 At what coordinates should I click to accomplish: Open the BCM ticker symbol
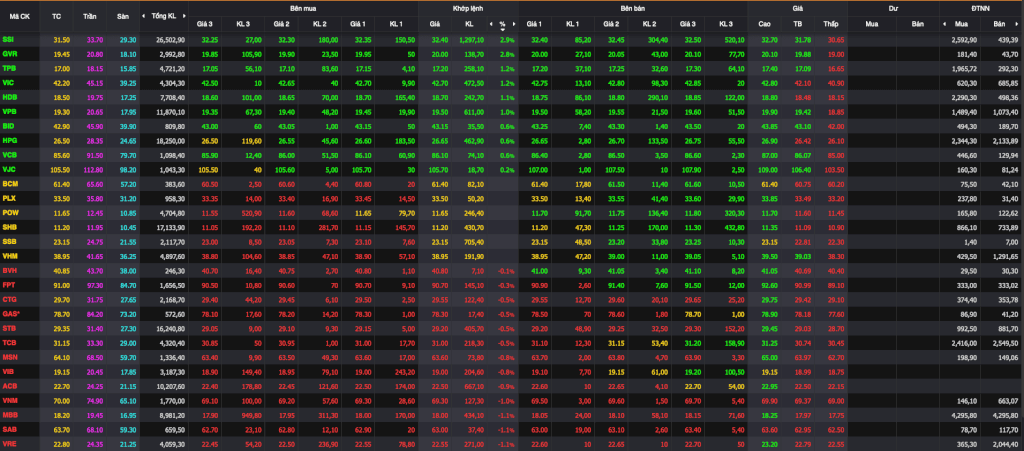pyautogui.click(x=10, y=182)
